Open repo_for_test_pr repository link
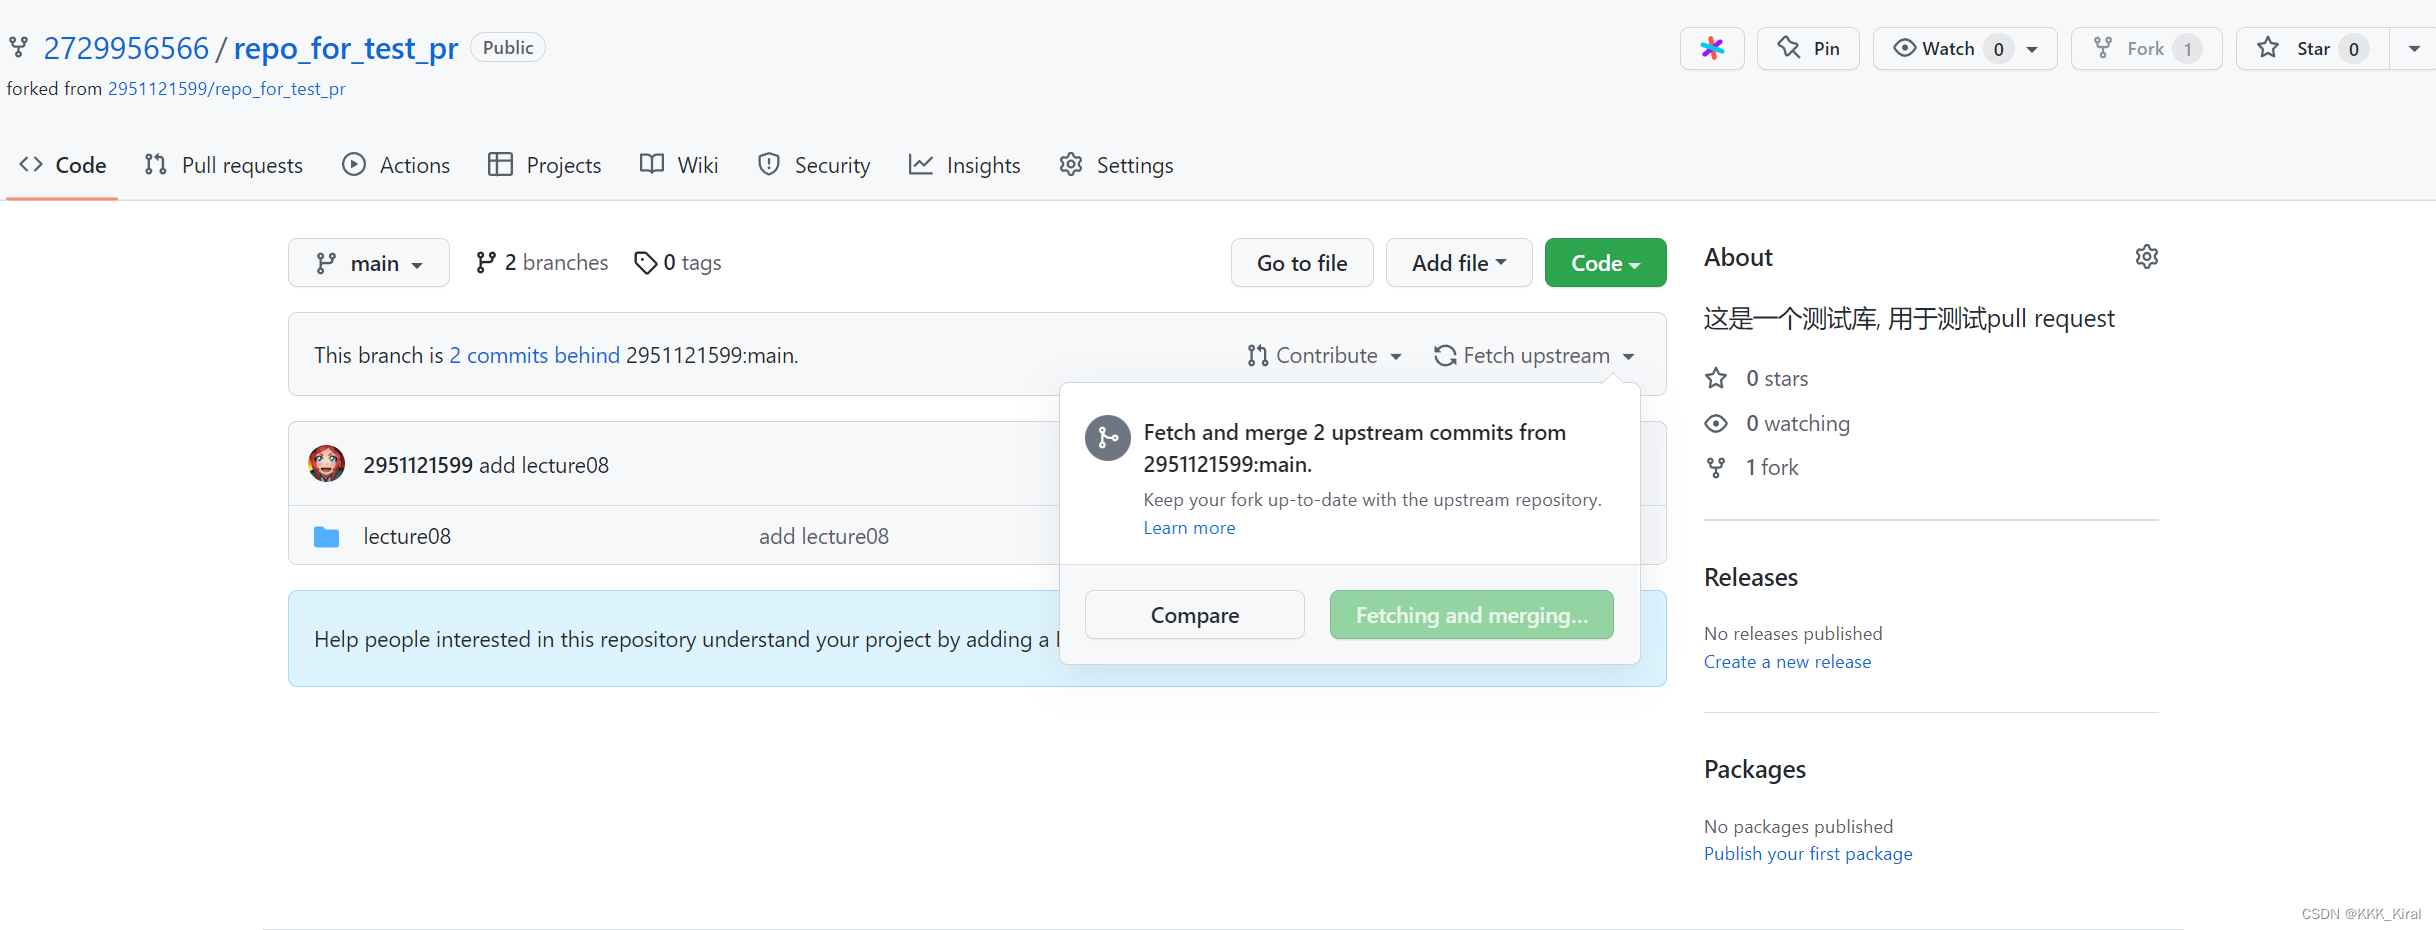The height and width of the screenshot is (930, 2436). click(x=346, y=48)
